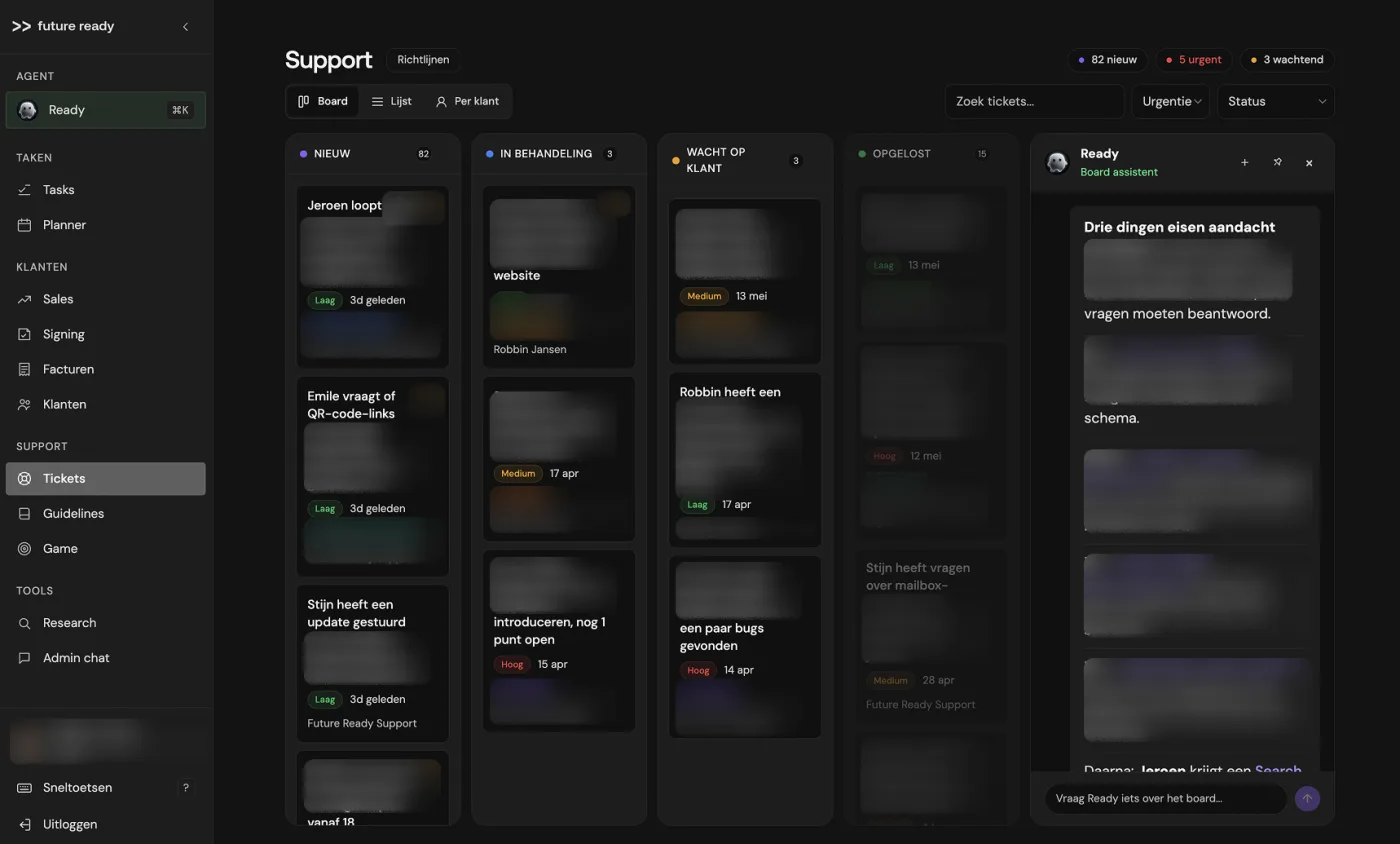Open the Stijn heeft een update gestuurd ticket
Viewport: 1400px width, 844px height.
[x=373, y=663]
